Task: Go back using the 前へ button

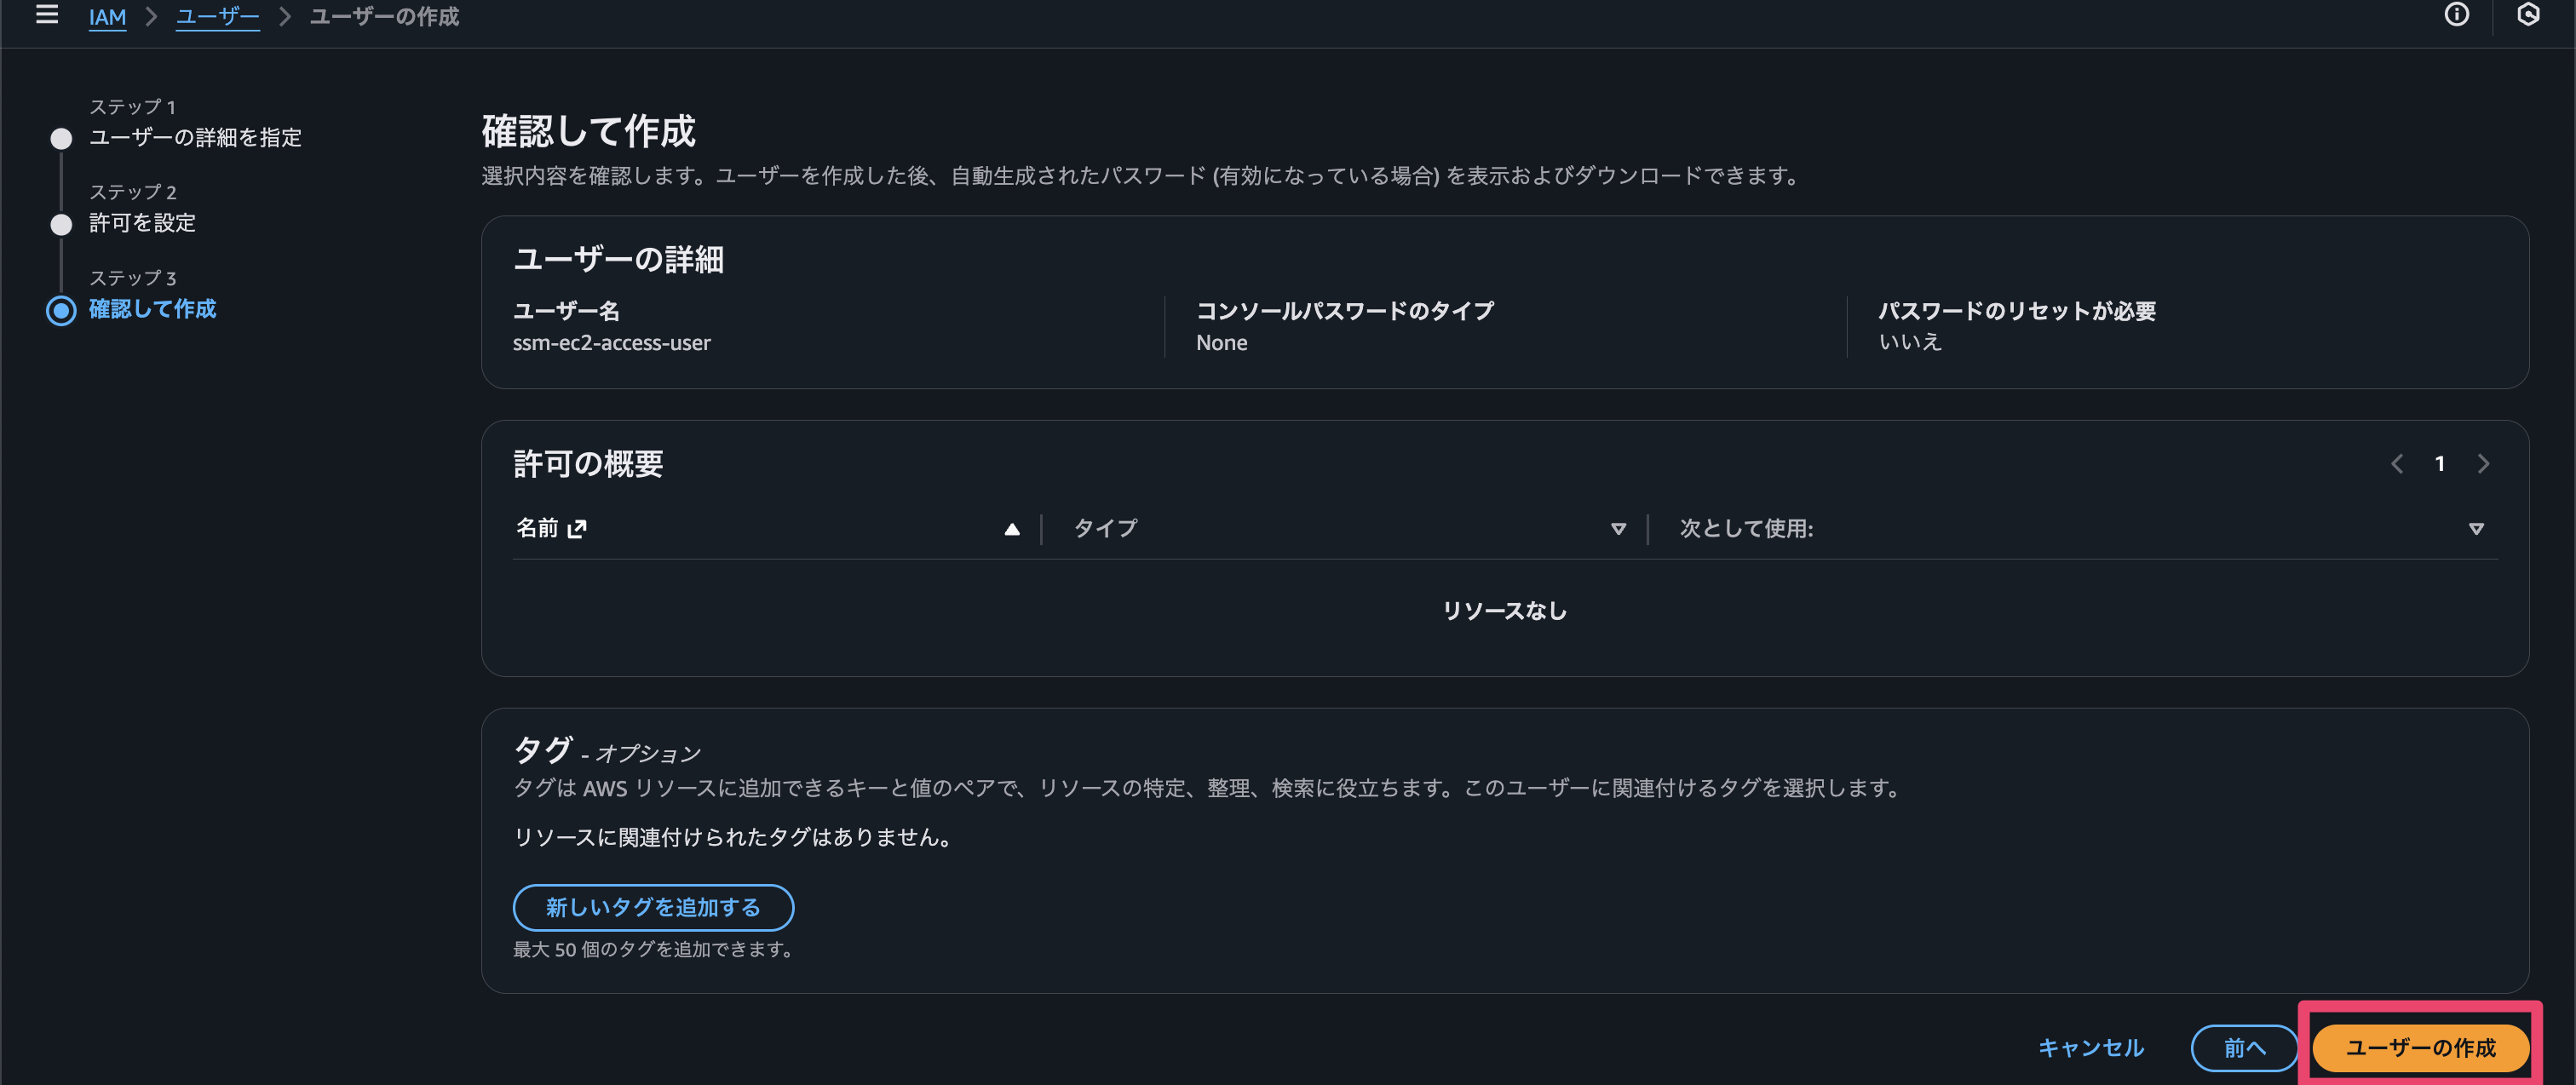Action: click(x=2245, y=1047)
